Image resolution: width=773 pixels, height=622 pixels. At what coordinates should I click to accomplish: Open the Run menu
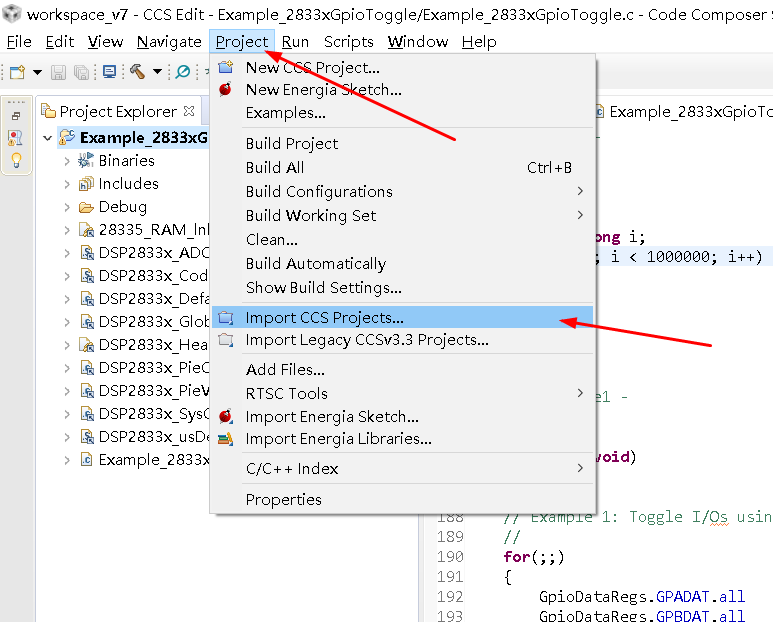tap(295, 42)
